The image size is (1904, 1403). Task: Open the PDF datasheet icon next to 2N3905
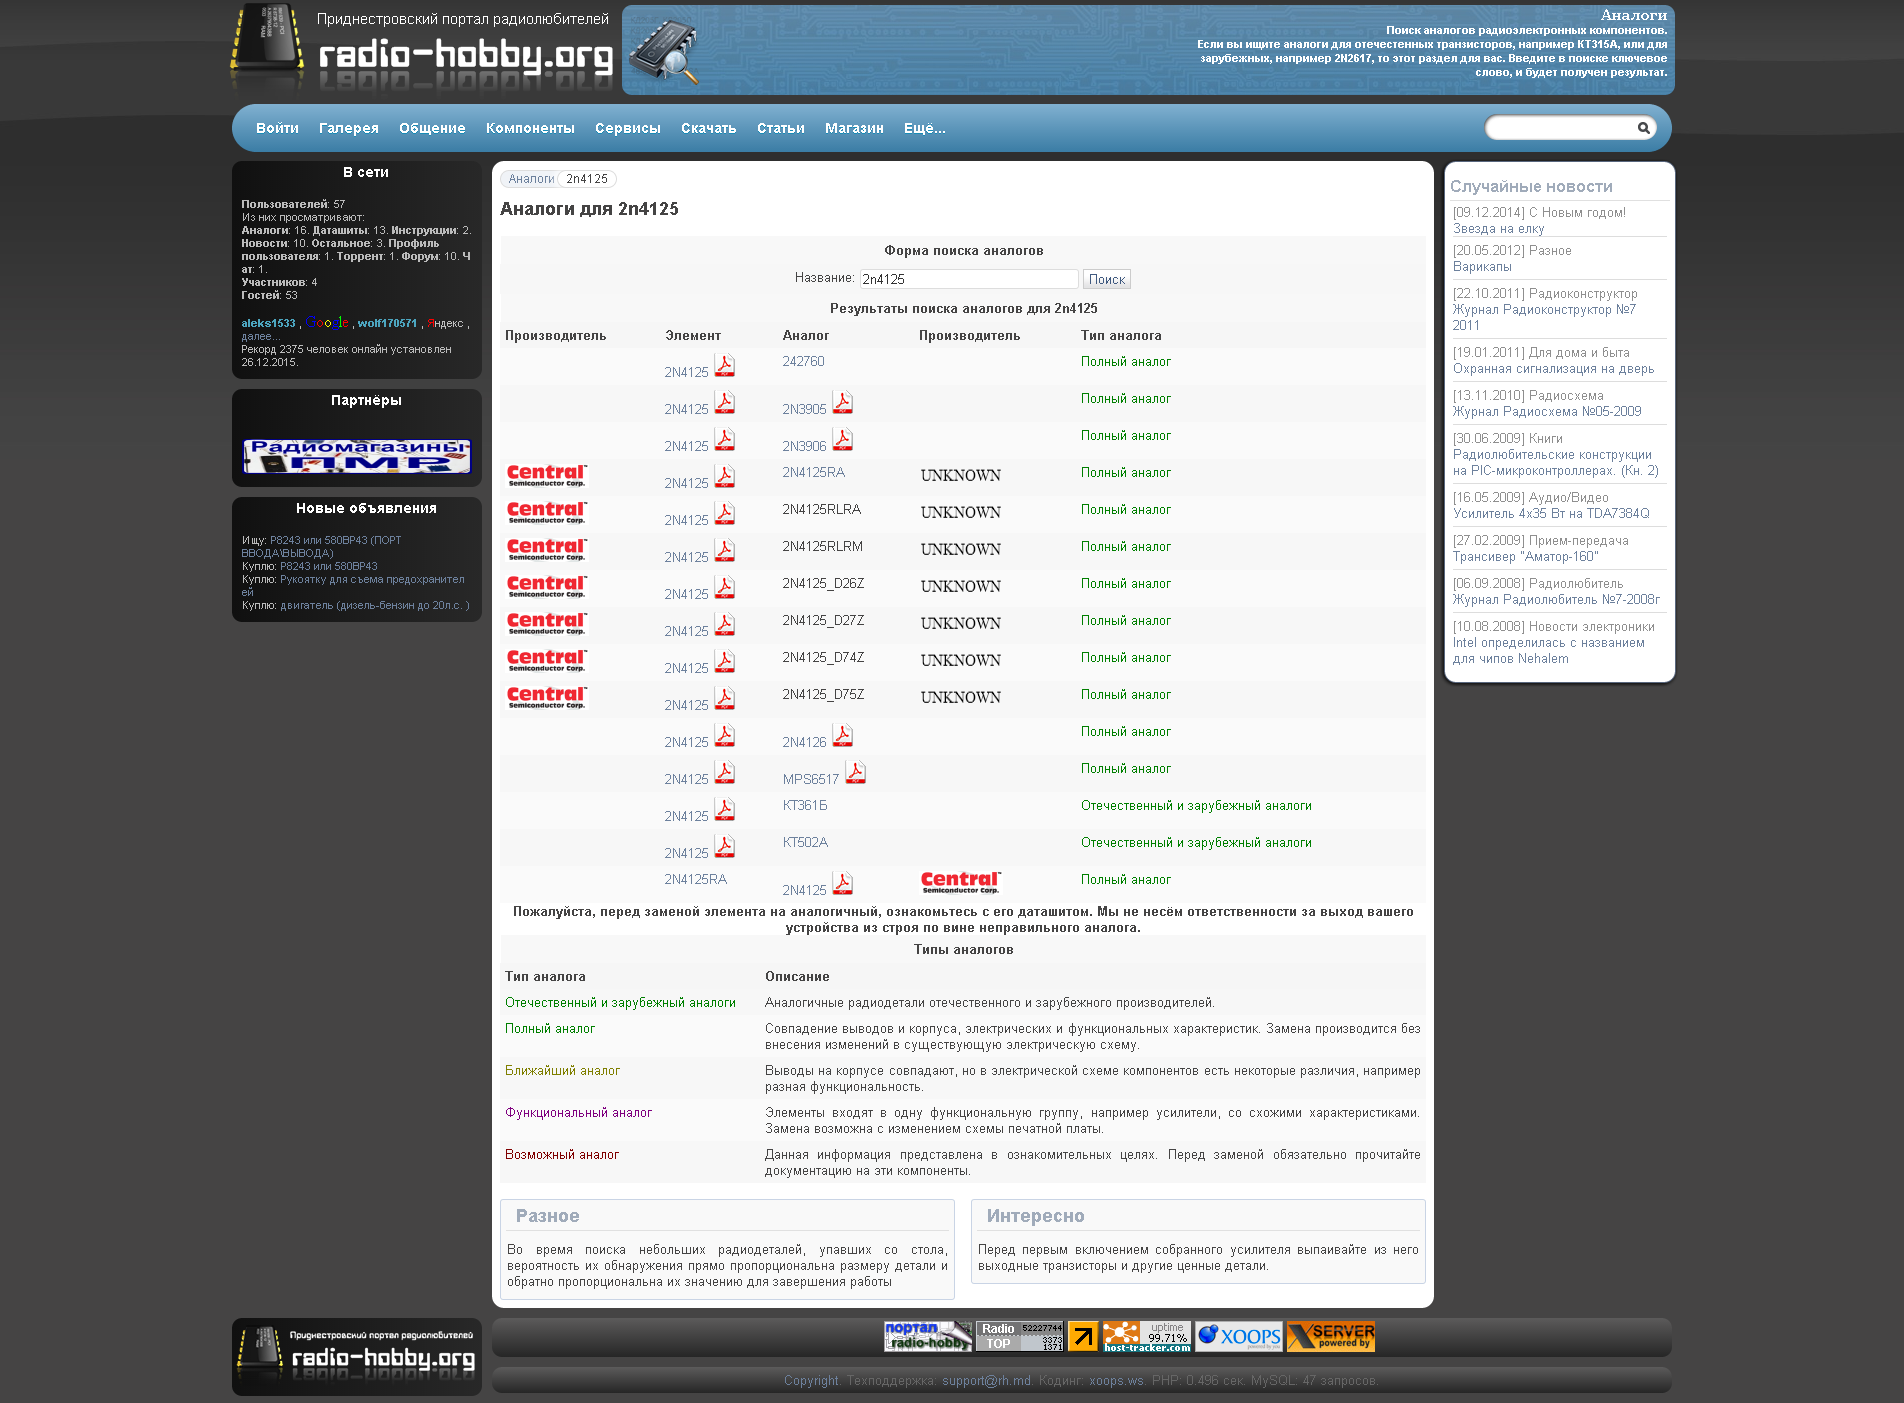pos(842,403)
